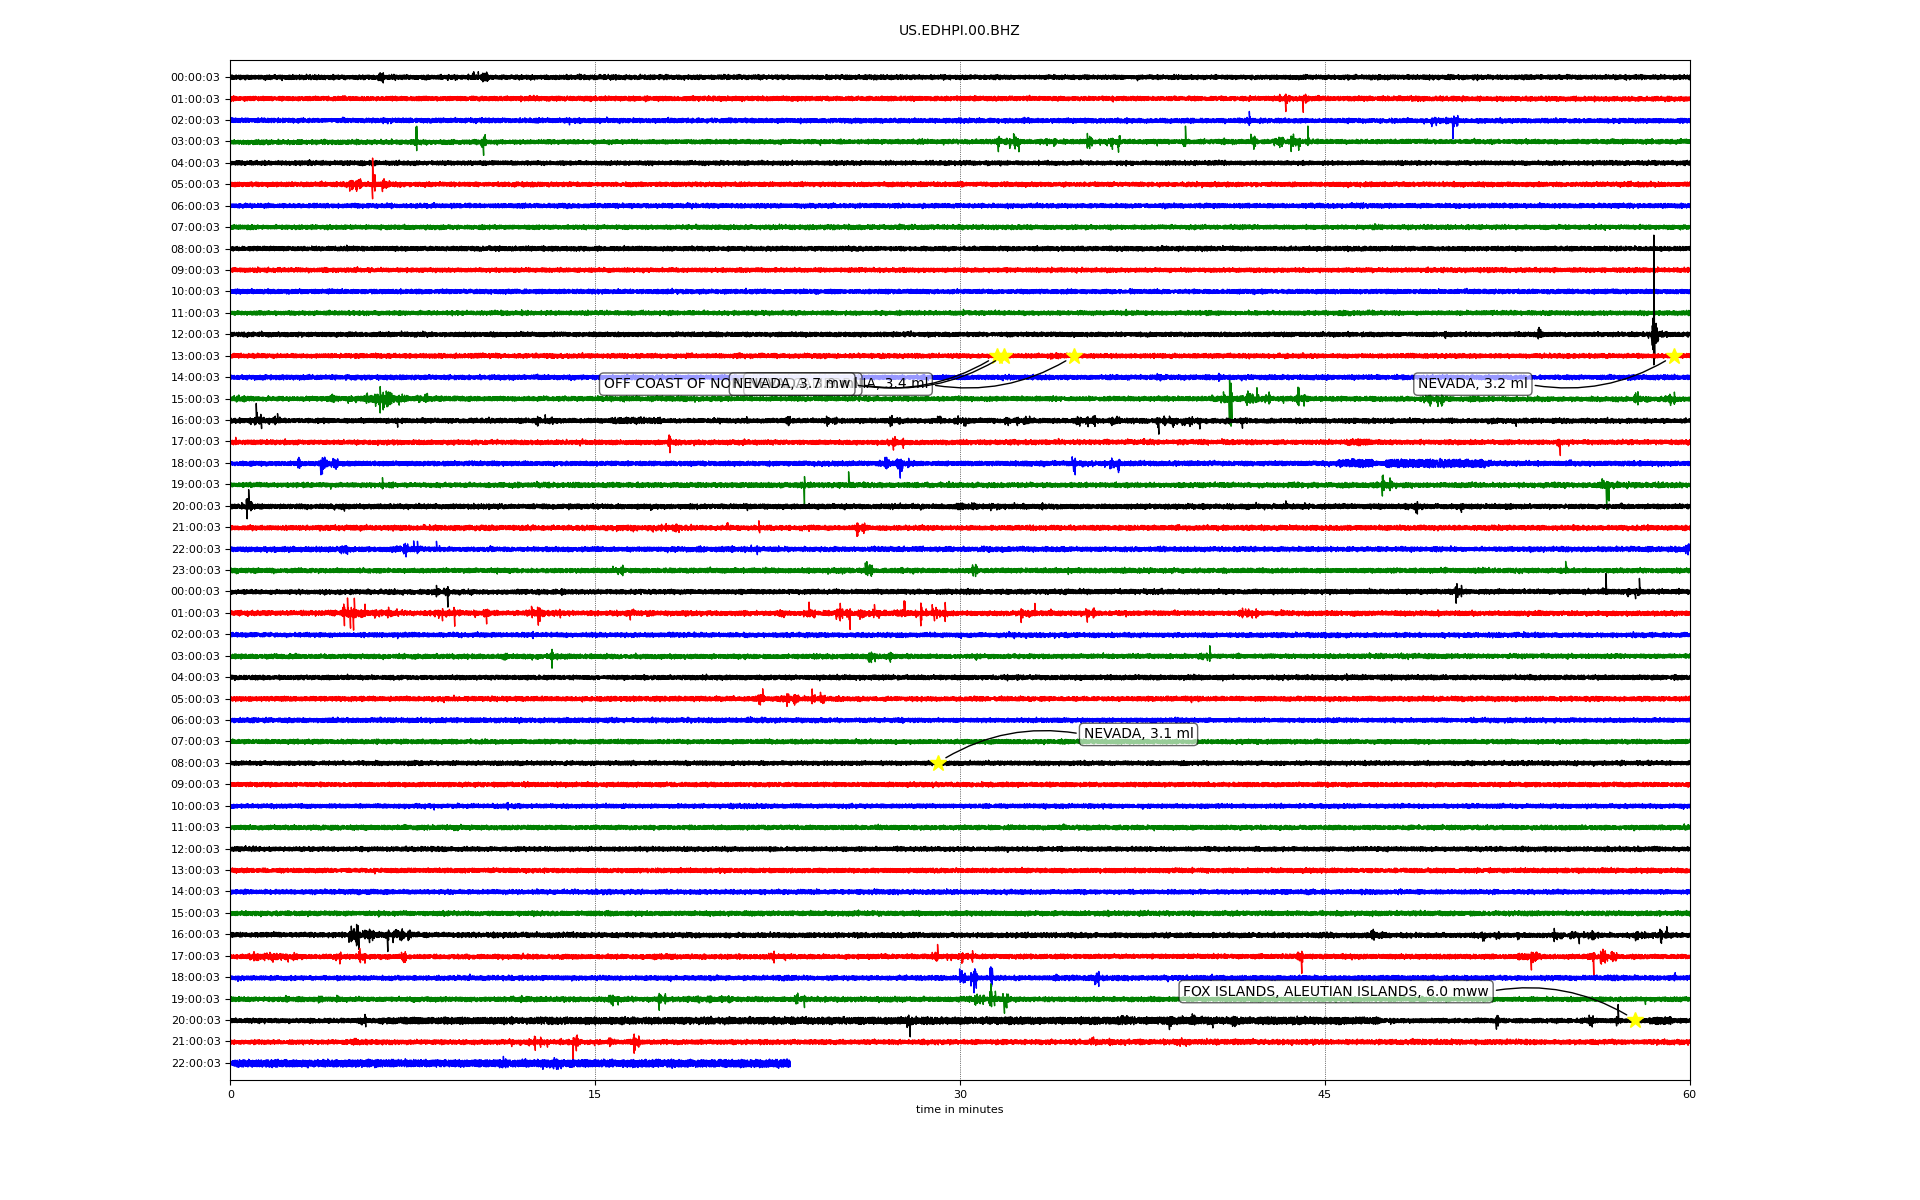Screen dimensions: 1920x1200
Task: Click the upper 13:00:03 time label
Action: pyautogui.click(x=195, y=357)
